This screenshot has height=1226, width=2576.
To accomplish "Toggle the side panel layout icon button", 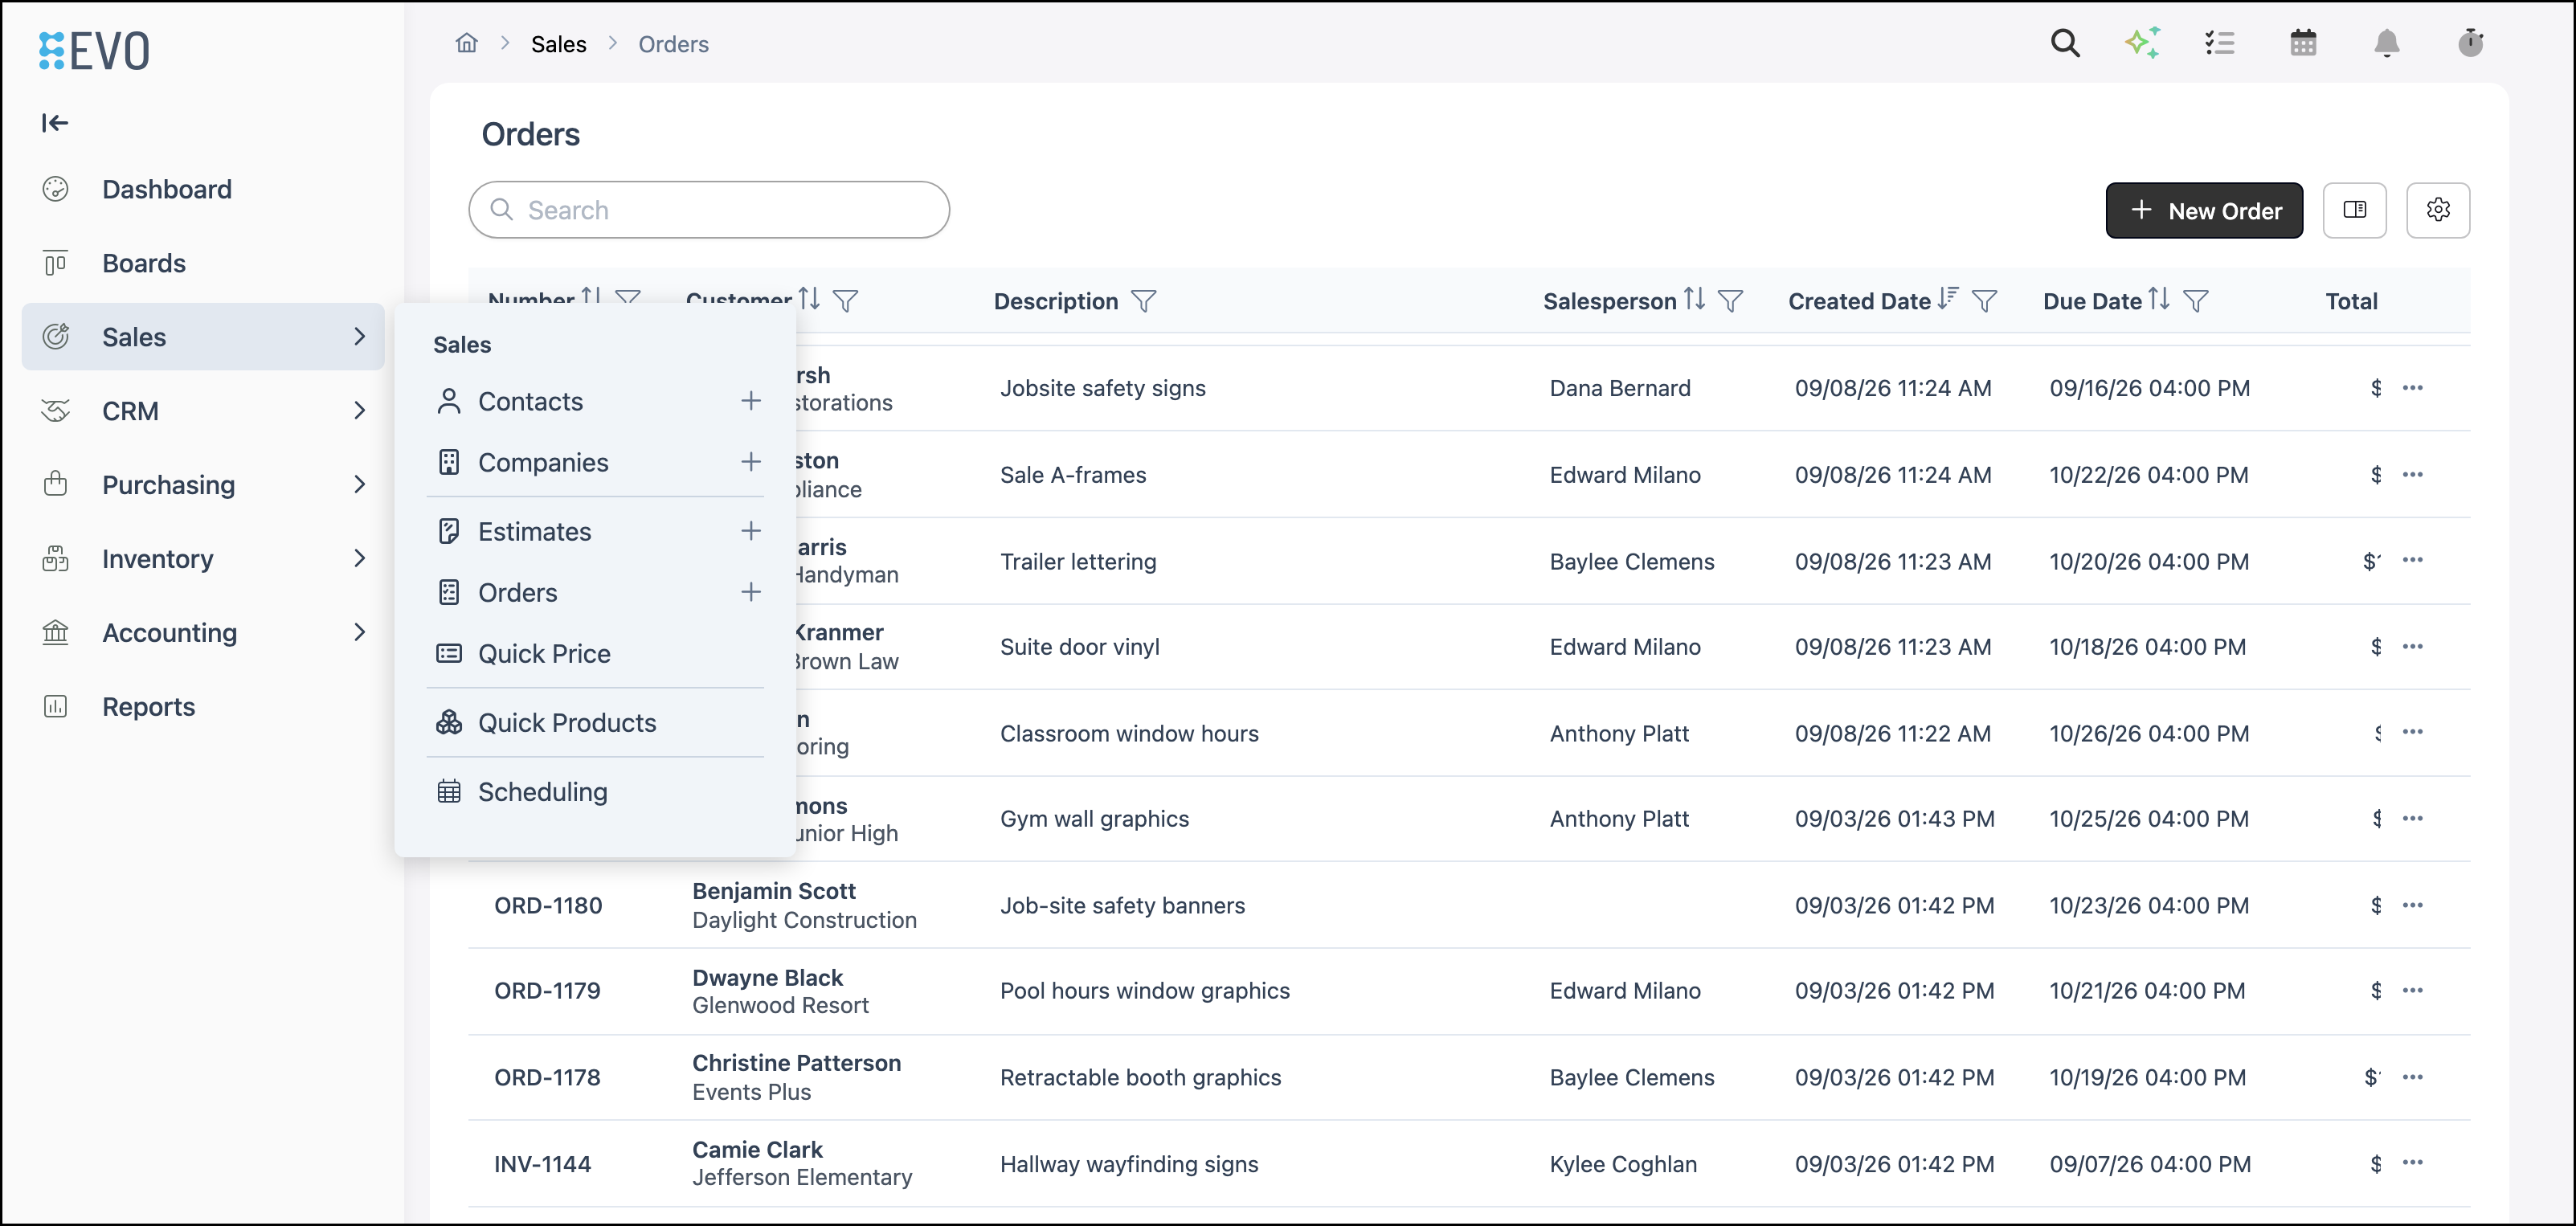I will (x=2354, y=210).
